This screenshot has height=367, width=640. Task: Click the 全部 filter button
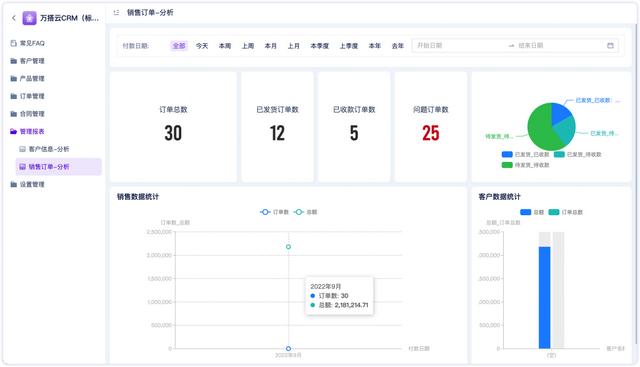pyautogui.click(x=179, y=46)
